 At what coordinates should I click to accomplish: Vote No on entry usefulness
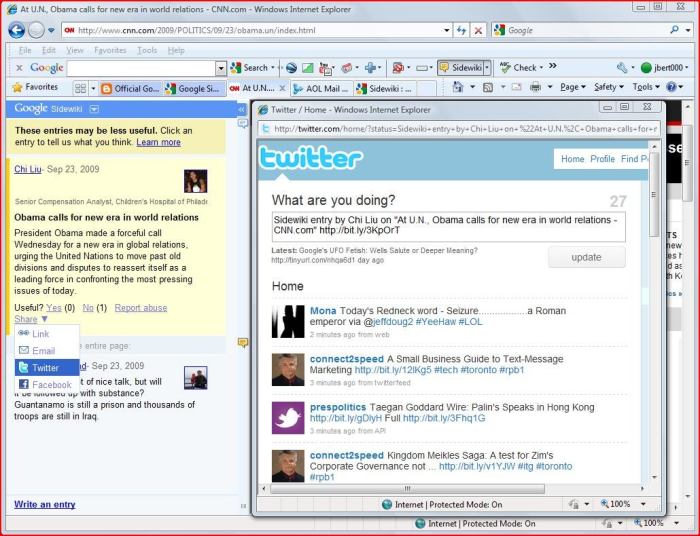tap(88, 307)
